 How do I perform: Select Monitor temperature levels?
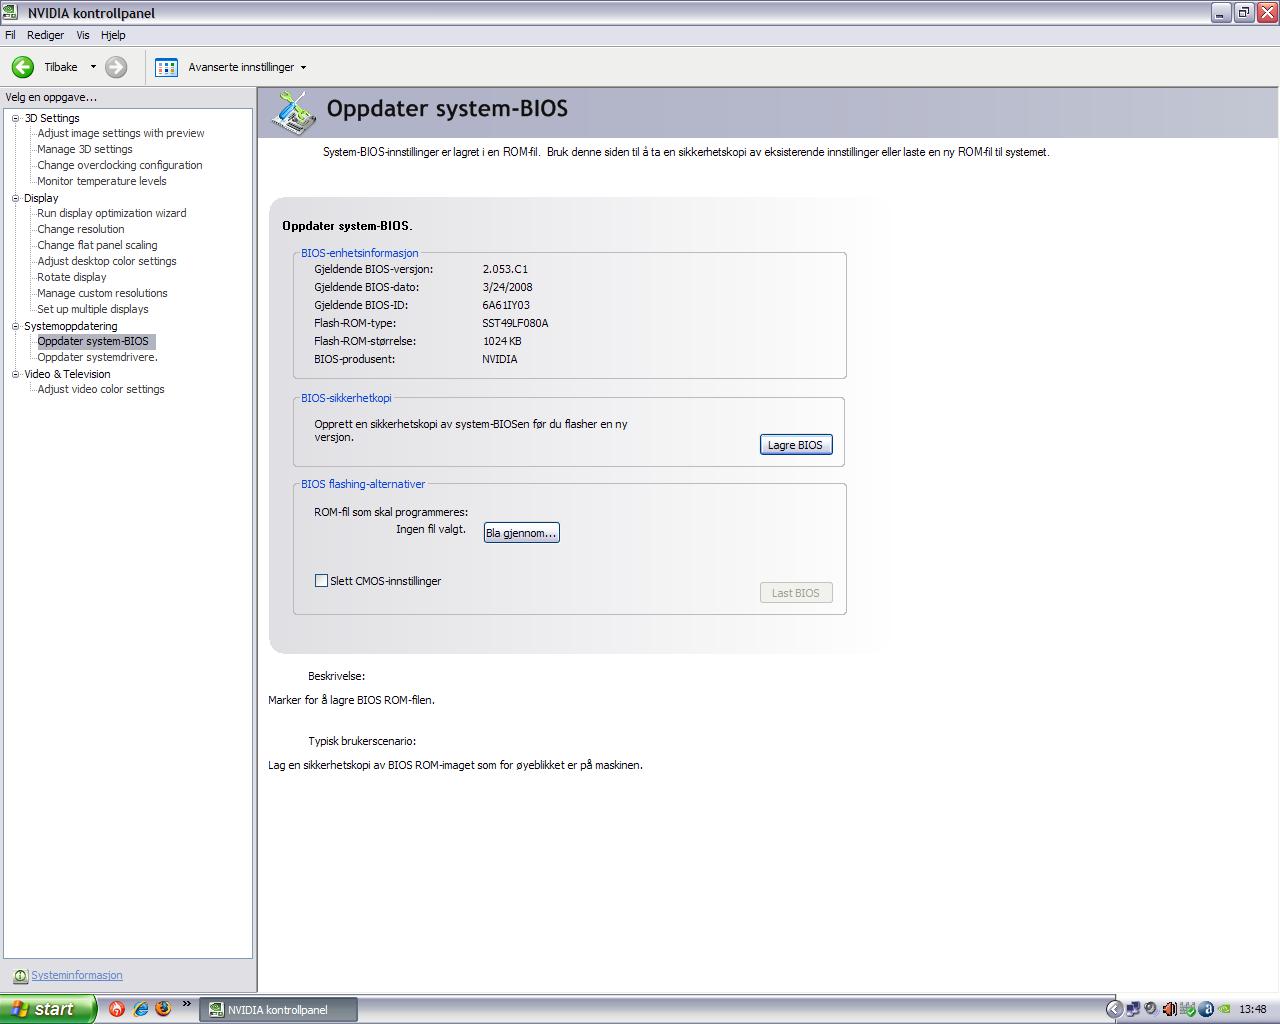[102, 181]
